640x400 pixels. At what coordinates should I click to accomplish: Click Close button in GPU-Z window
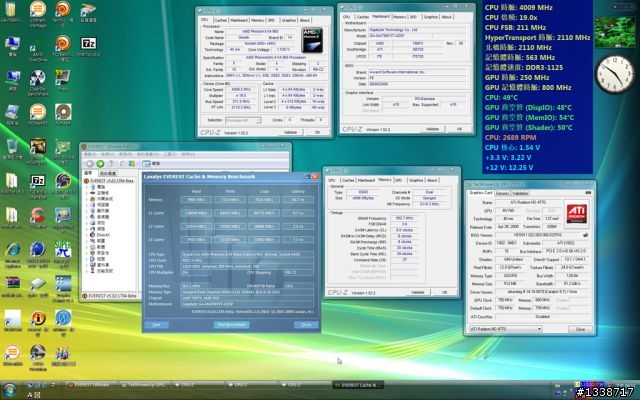tap(580, 329)
